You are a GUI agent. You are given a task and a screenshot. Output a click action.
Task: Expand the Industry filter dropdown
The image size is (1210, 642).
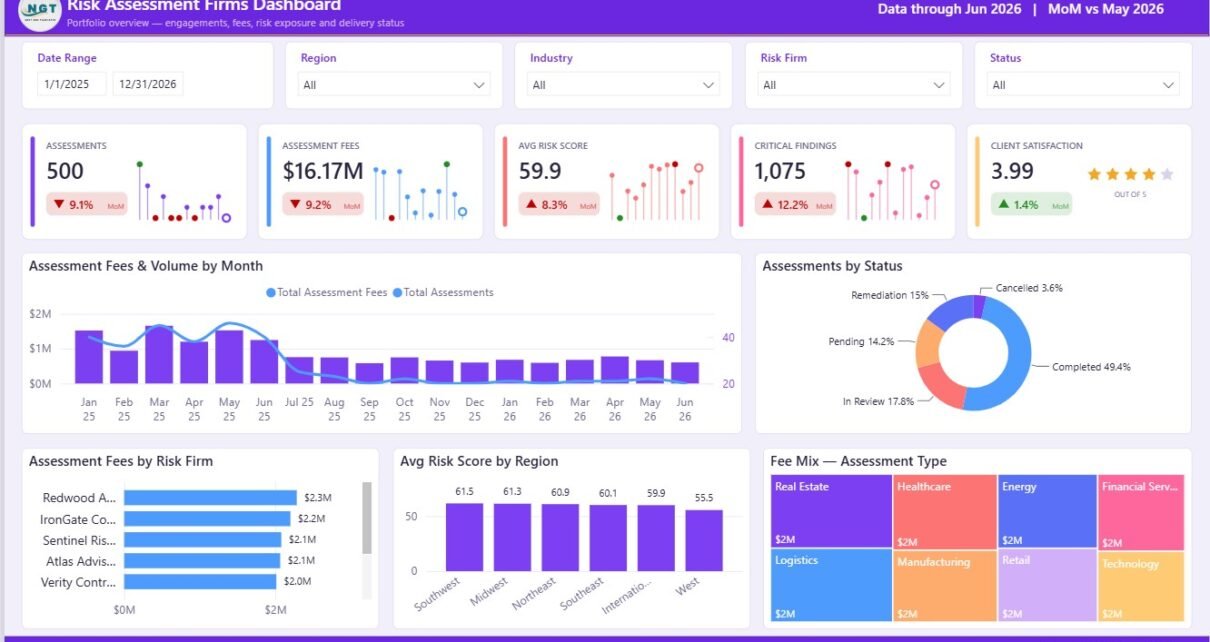(623, 85)
